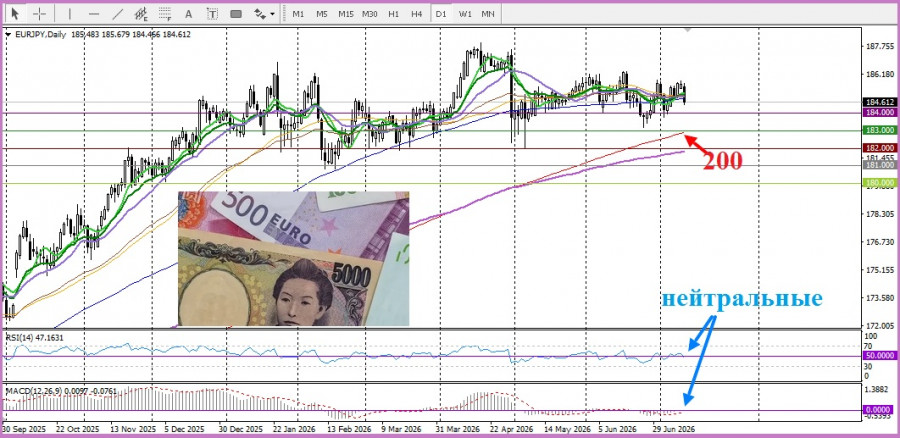900x438 pixels.
Task: Click the 13 Nov 2025 date label
Action: [x=135, y=429]
